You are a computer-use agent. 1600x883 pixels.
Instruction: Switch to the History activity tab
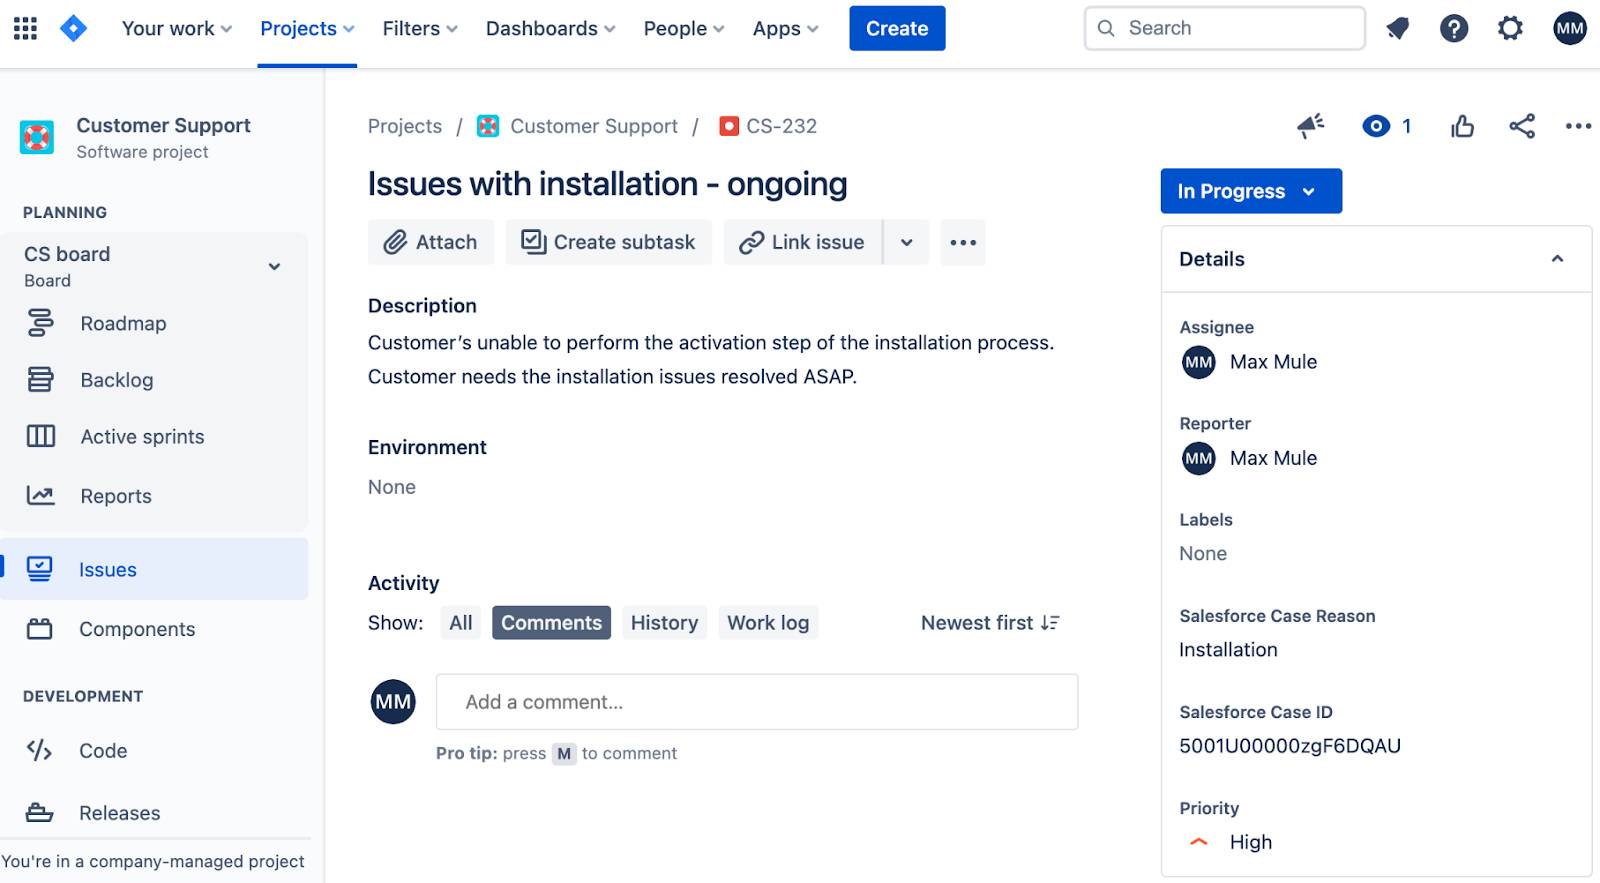point(664,623)
